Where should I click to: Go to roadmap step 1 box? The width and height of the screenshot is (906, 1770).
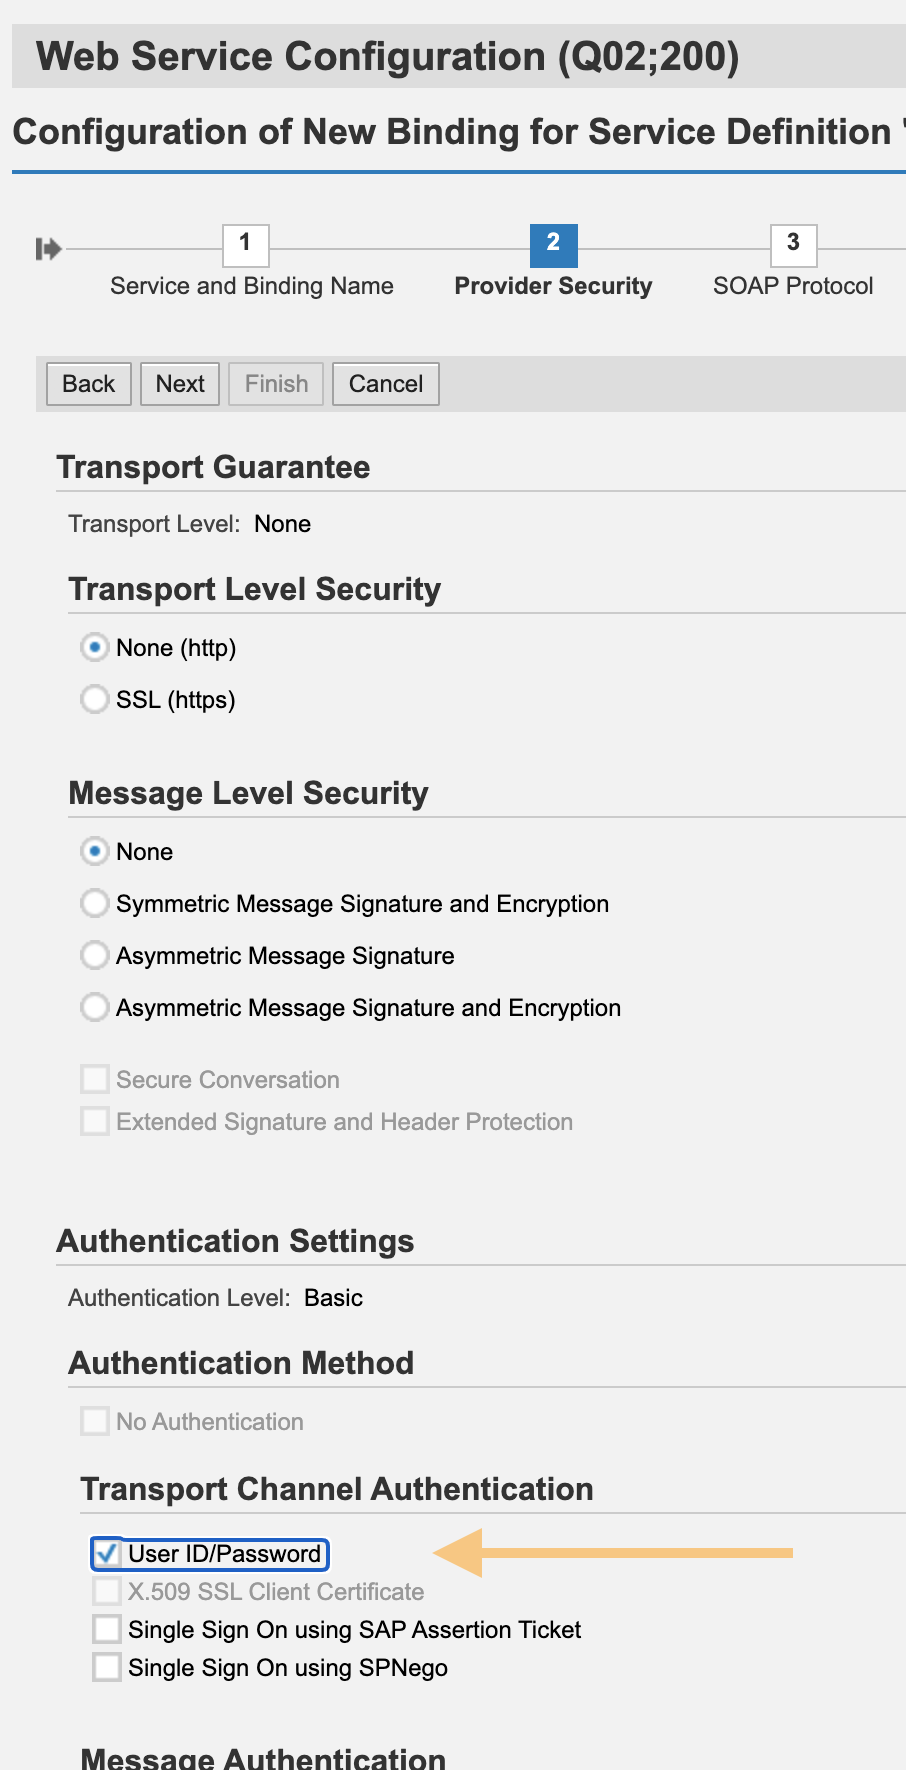[245, 244]
